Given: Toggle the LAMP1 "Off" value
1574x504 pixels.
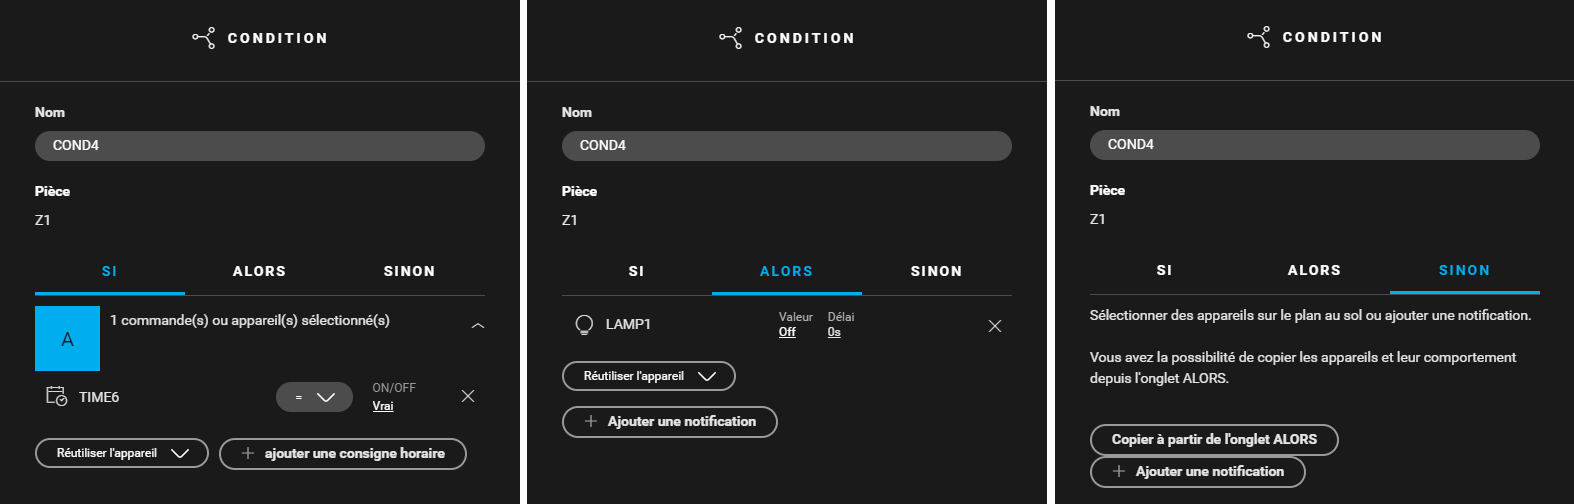Looking at the screenshot, I should 787,332.
